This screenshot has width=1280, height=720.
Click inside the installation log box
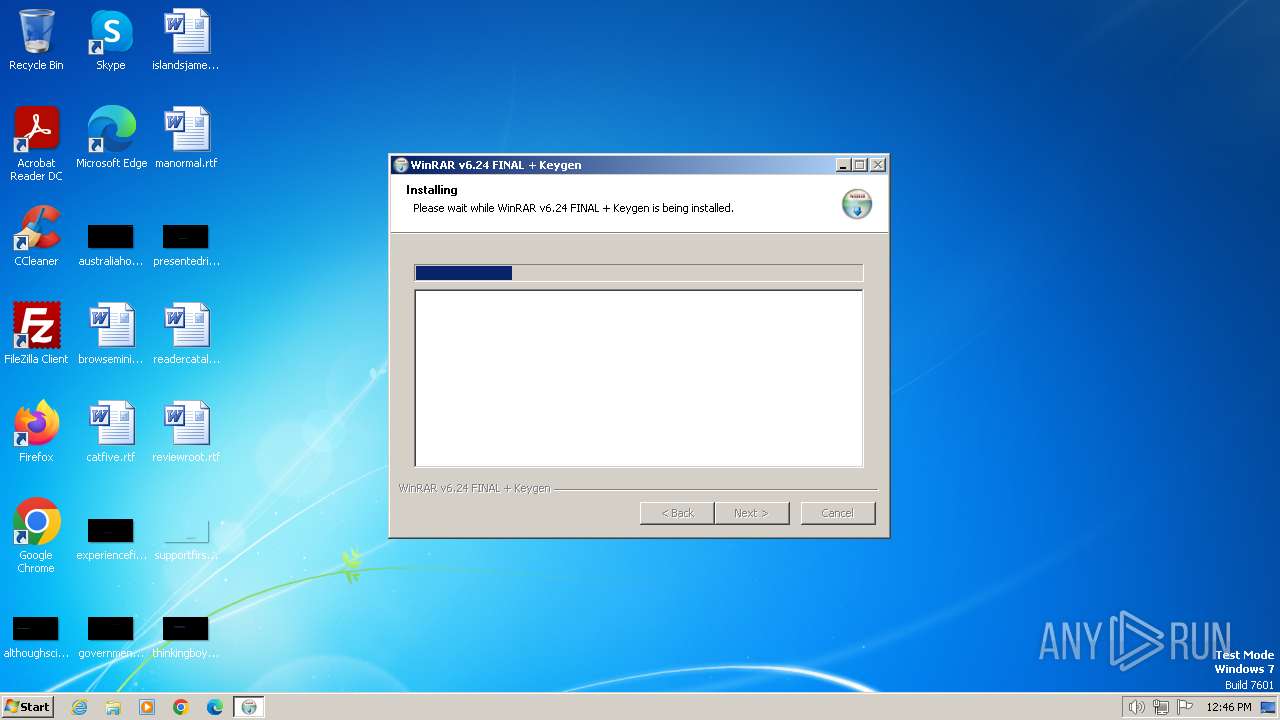tap(638, 378)
